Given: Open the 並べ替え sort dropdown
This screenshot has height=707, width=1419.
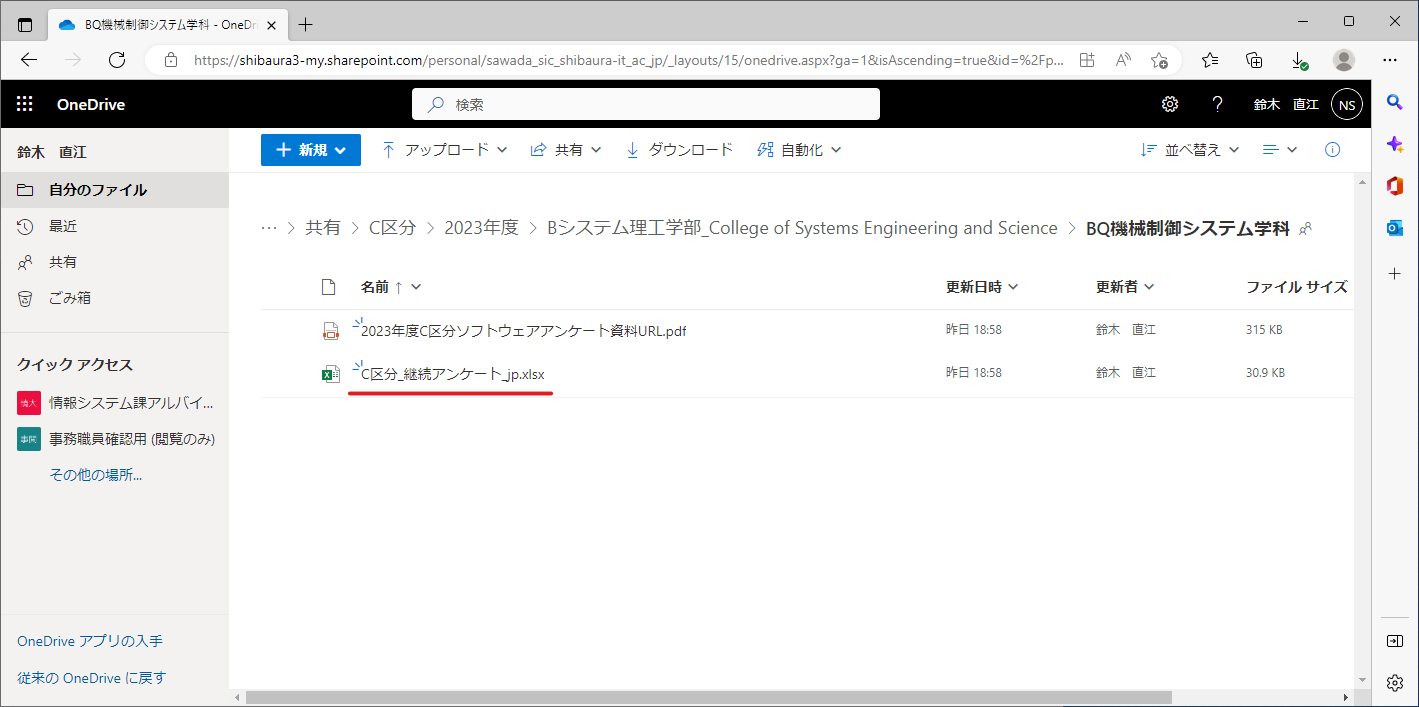Looking at the screenshot, I should [x=1190, y=150].
